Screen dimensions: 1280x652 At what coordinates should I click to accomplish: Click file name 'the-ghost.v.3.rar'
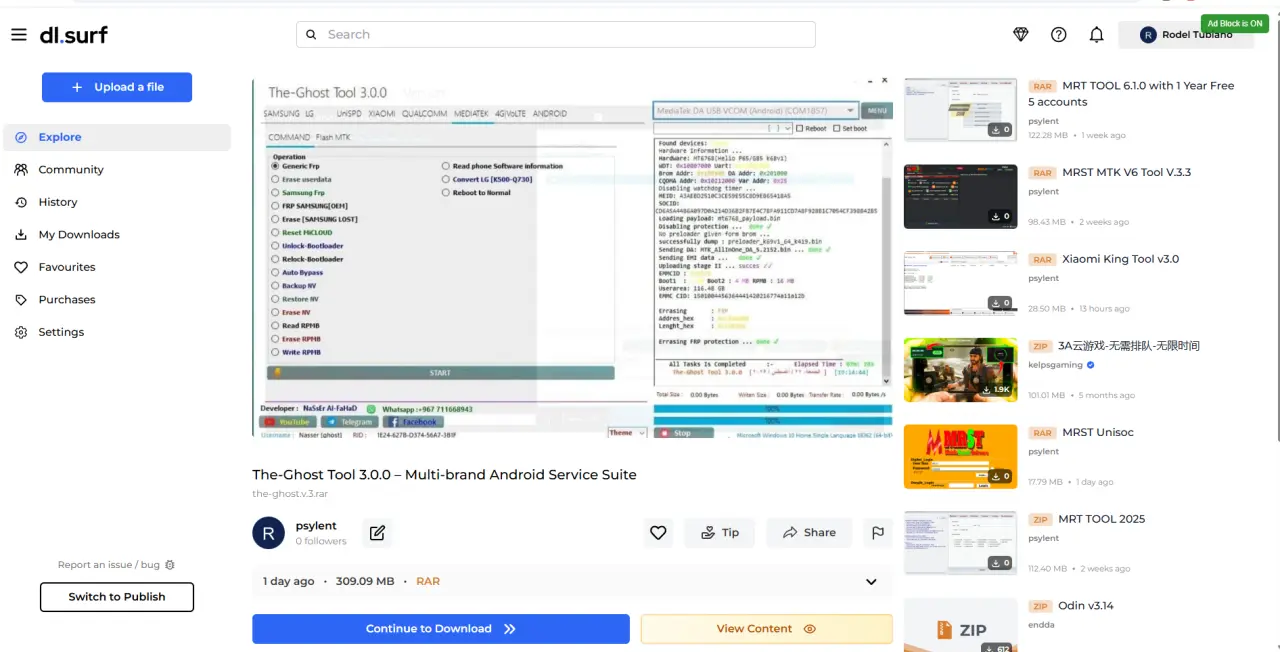pos(290,494)
